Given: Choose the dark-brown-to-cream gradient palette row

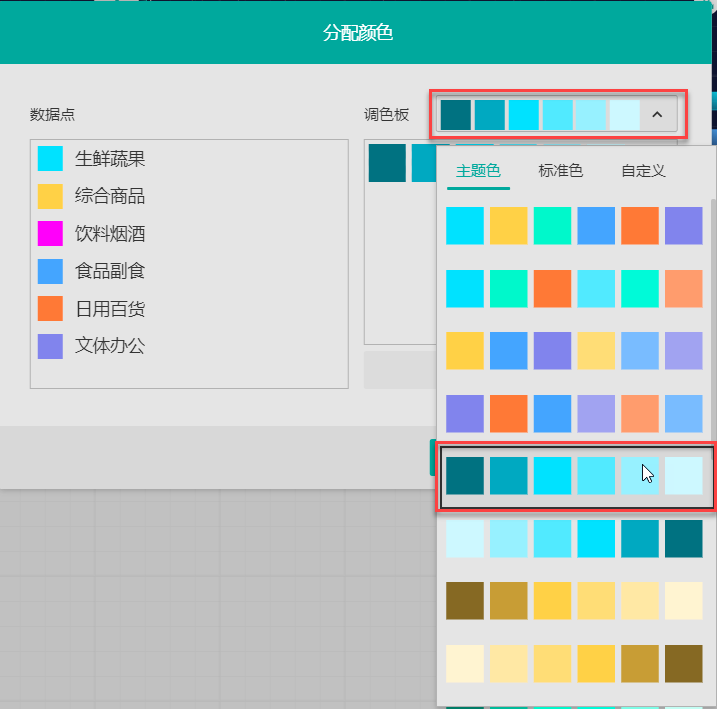Looking at the screenshot, I should tap(574, 600).
